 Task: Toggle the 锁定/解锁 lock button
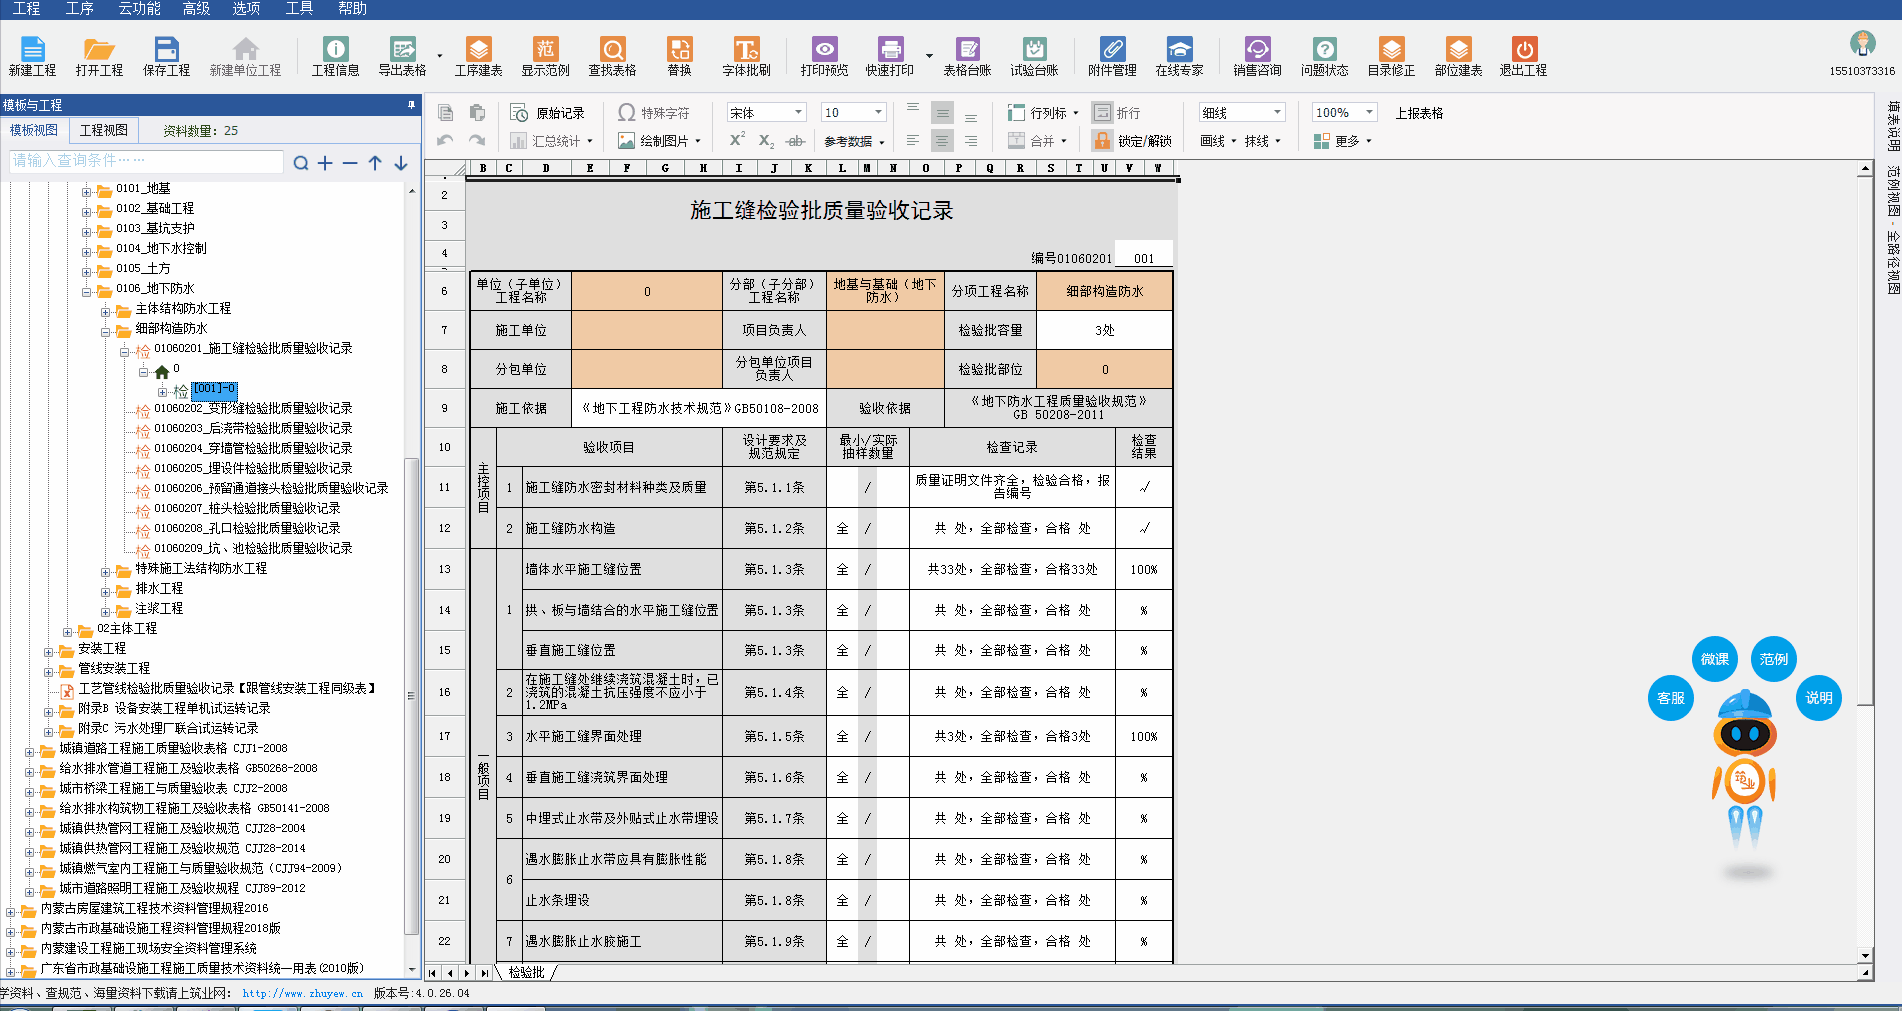(x=1133, y=141)
